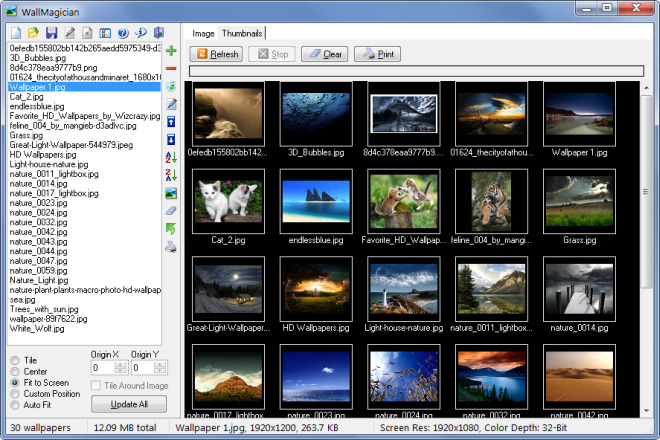Open the Thumbnails tab
Image resolution: width=660 pixels, height=440 pixels.
tap(242, 33)
